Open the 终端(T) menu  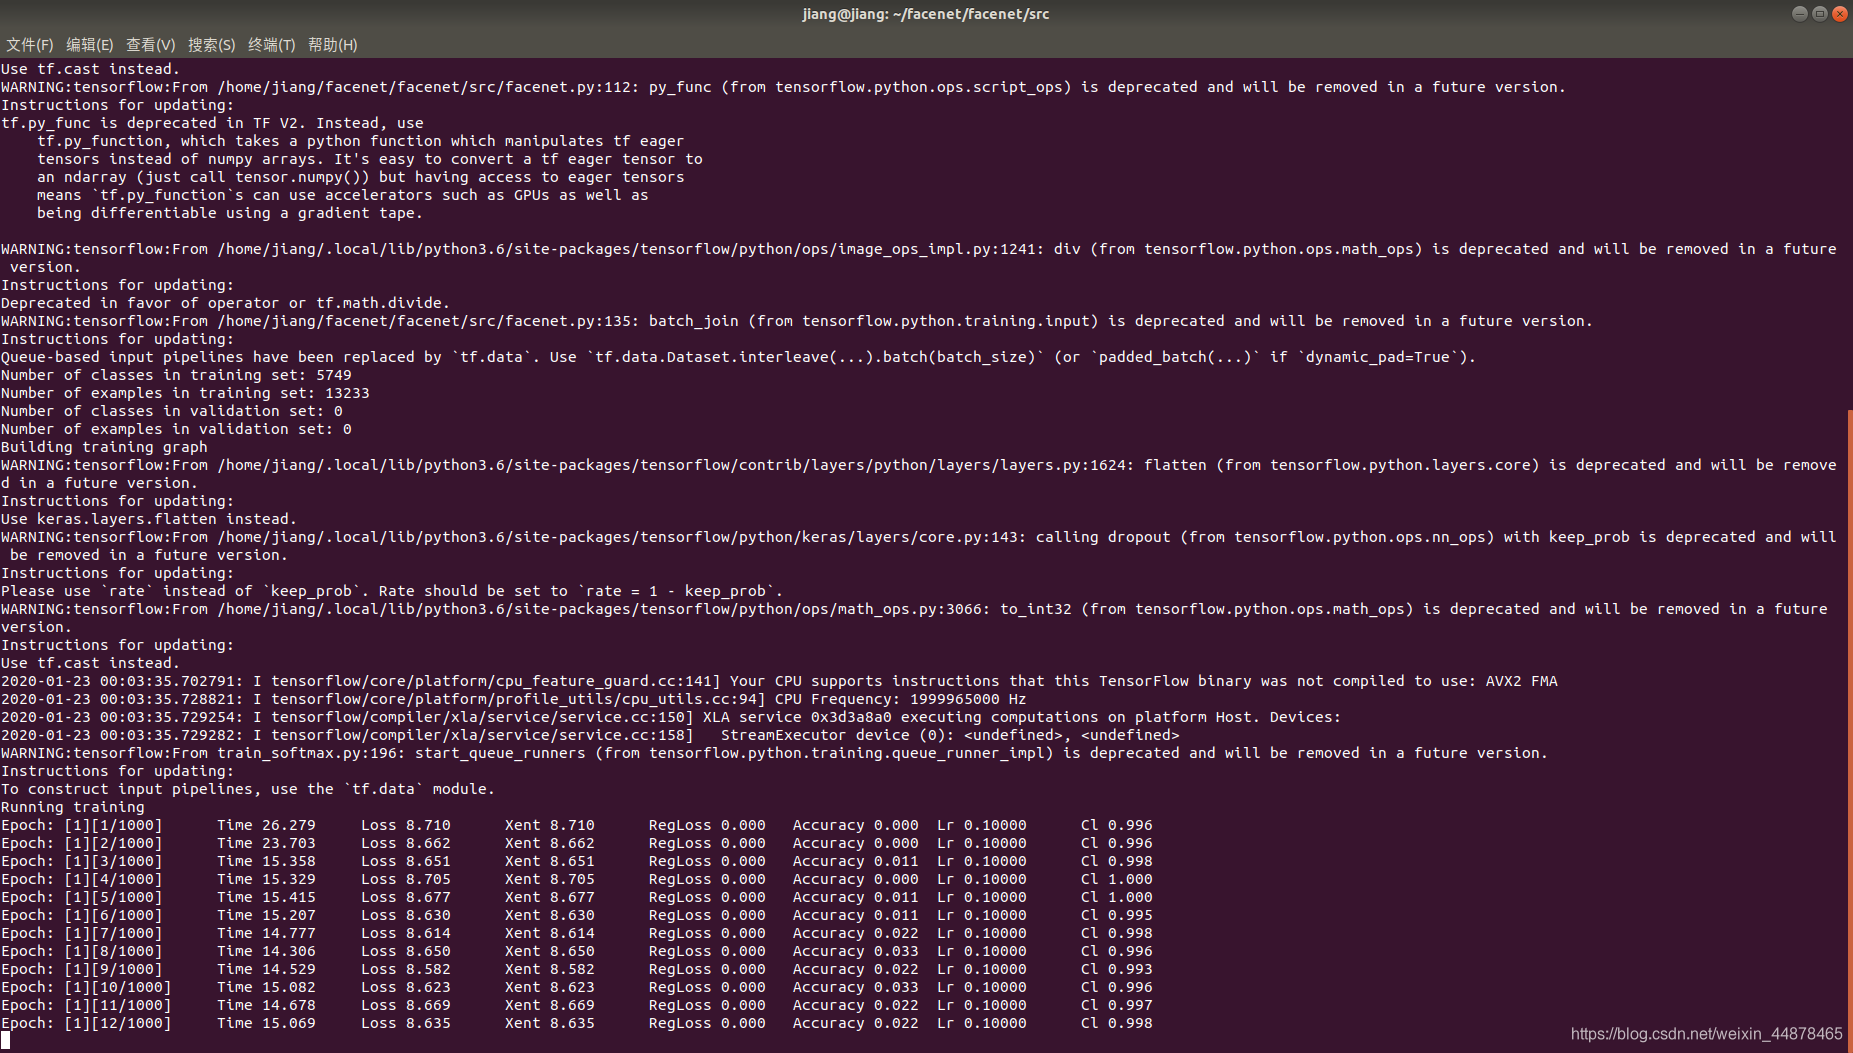[x=272, y=45]
